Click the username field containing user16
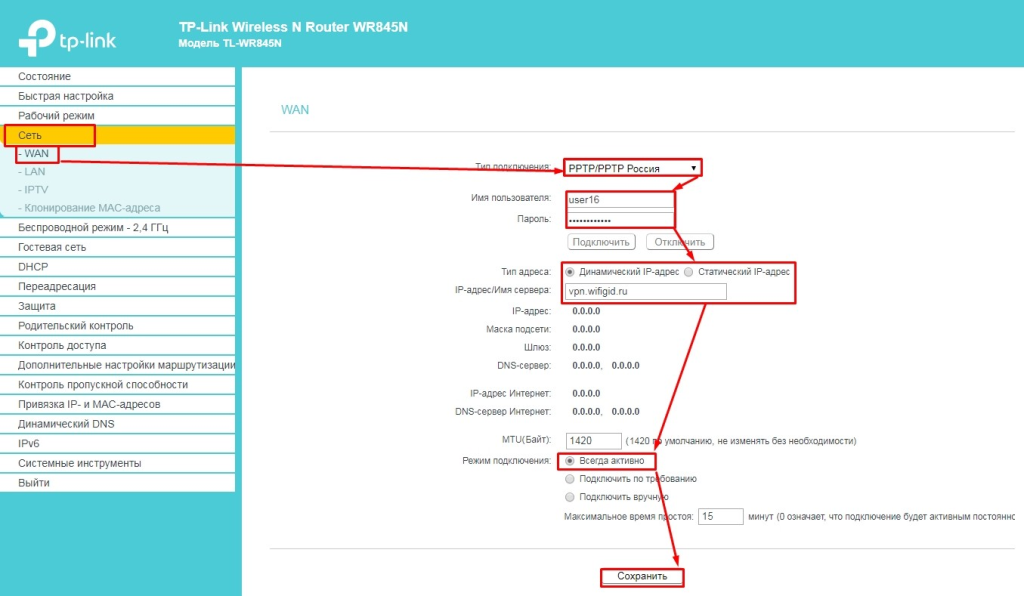Viewport: 1024px width, 596px height. click(619, 200)
